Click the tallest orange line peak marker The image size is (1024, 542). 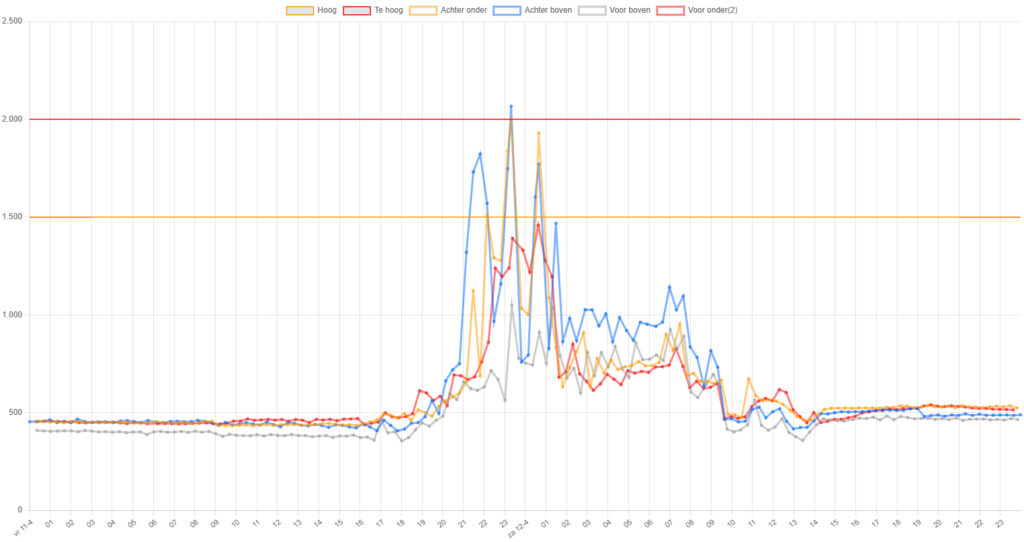[x=539, y=132]
